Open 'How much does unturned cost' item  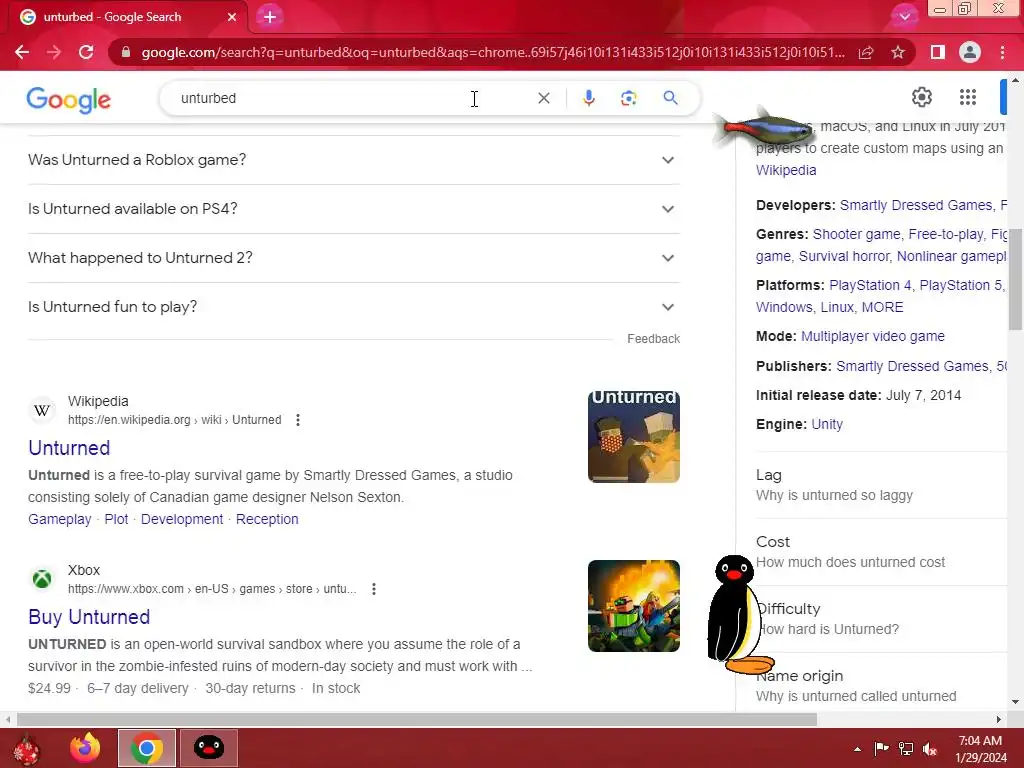pyautogui.click(x=881, y=552)
